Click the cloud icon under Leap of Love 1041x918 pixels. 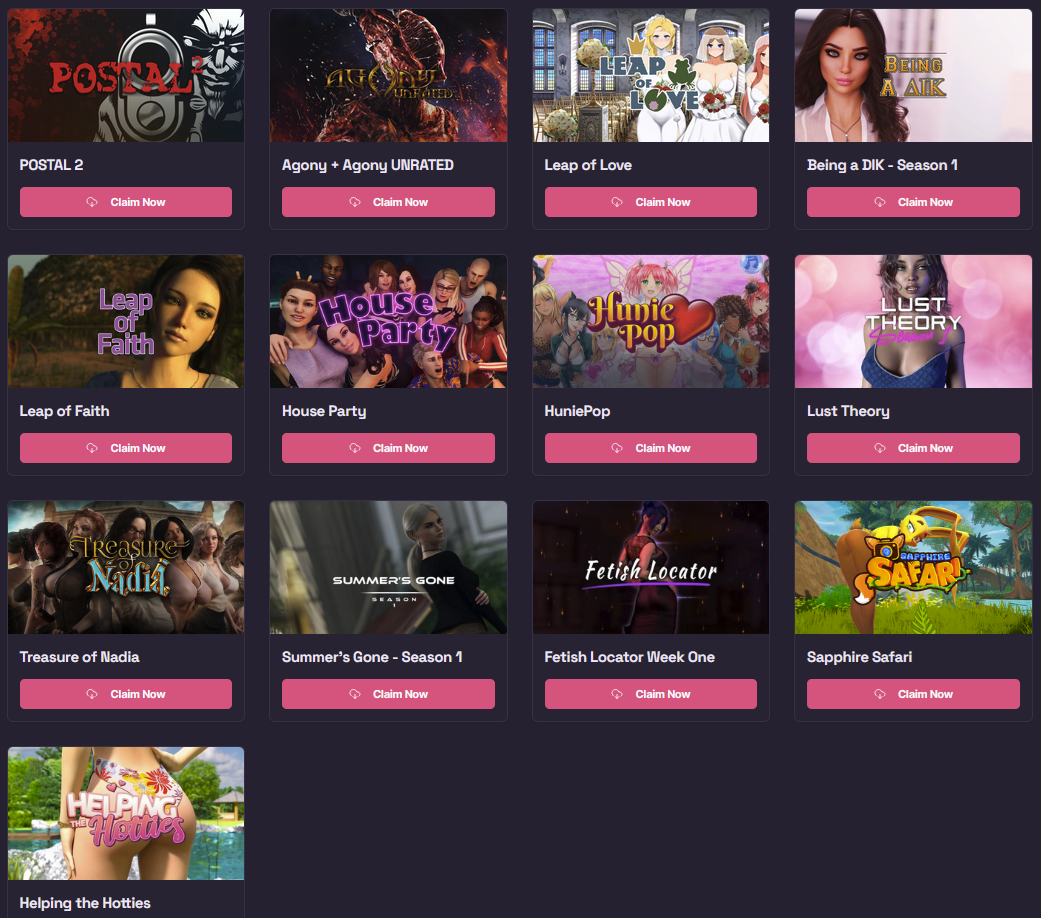[617, 202]
